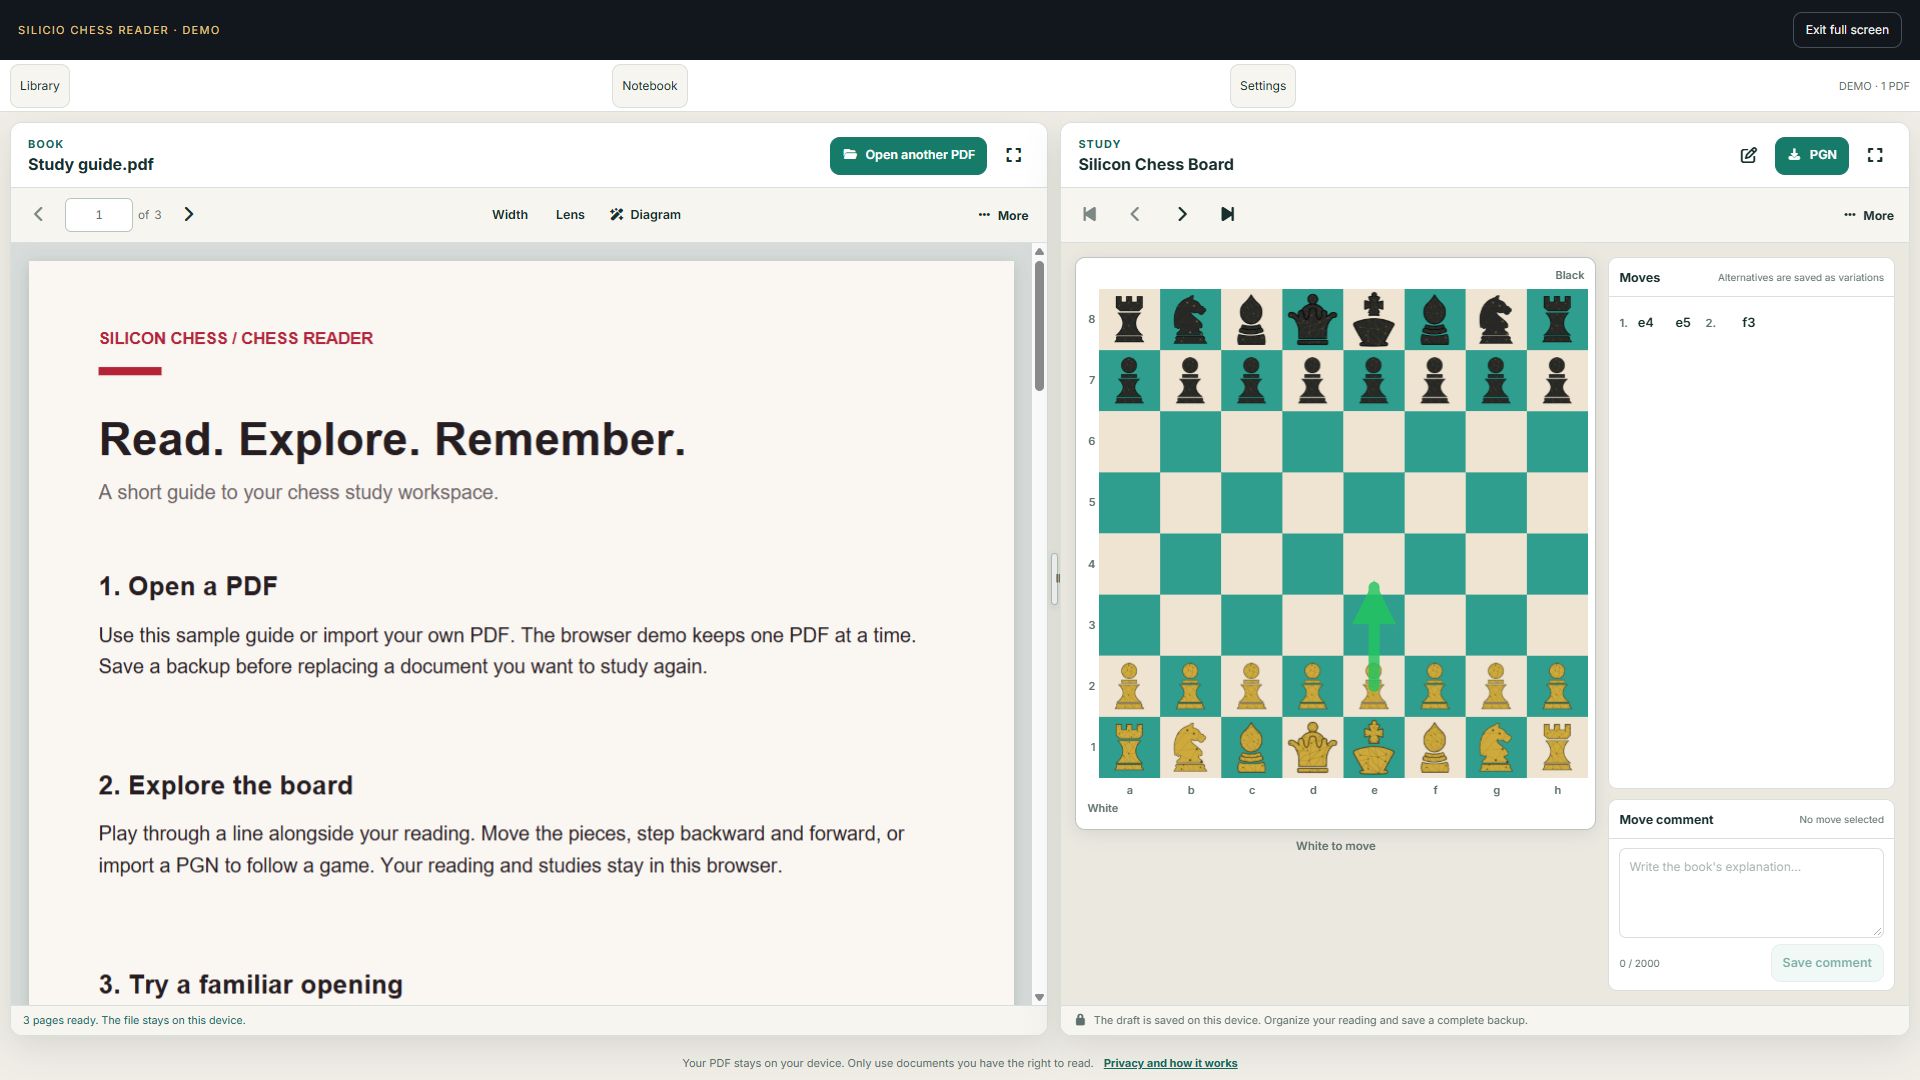Click the edit study title pencil icon
The height and width of the screenshot is (1080, 1920).
click(x=1748, y=155)
